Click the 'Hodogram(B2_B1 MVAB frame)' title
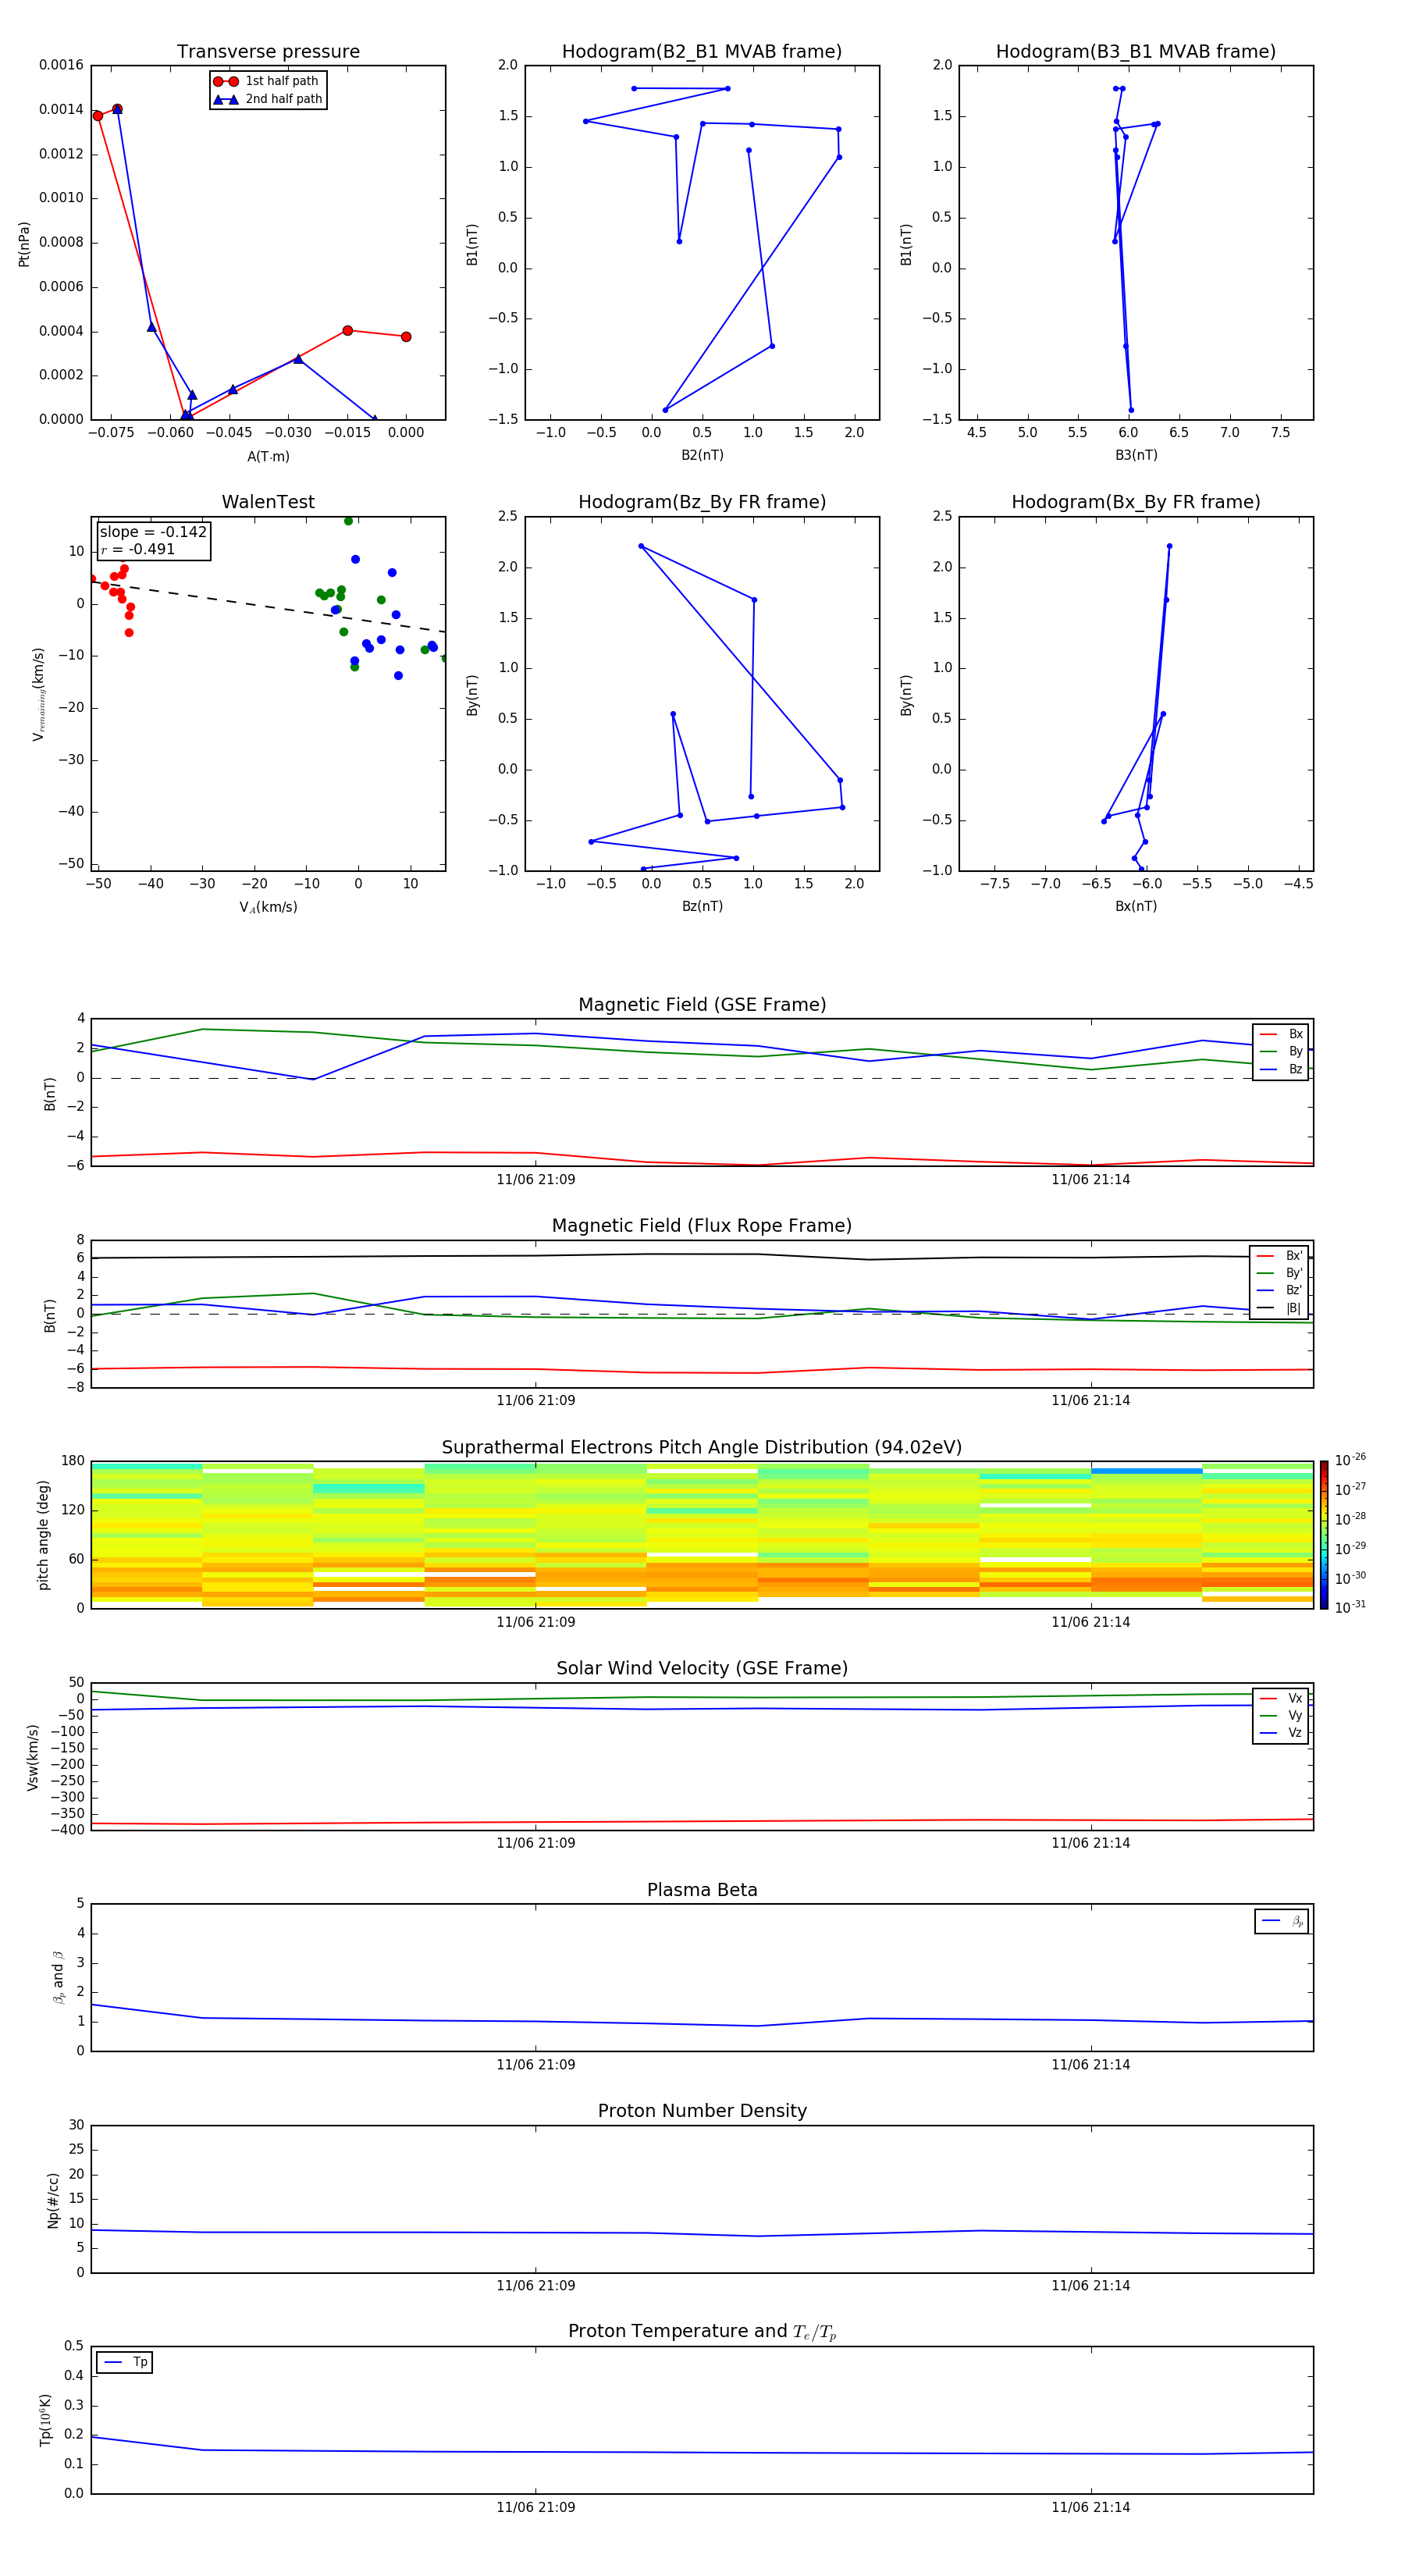The height and width of the screenshot is (2576, 1405). [x=702, y=51]
